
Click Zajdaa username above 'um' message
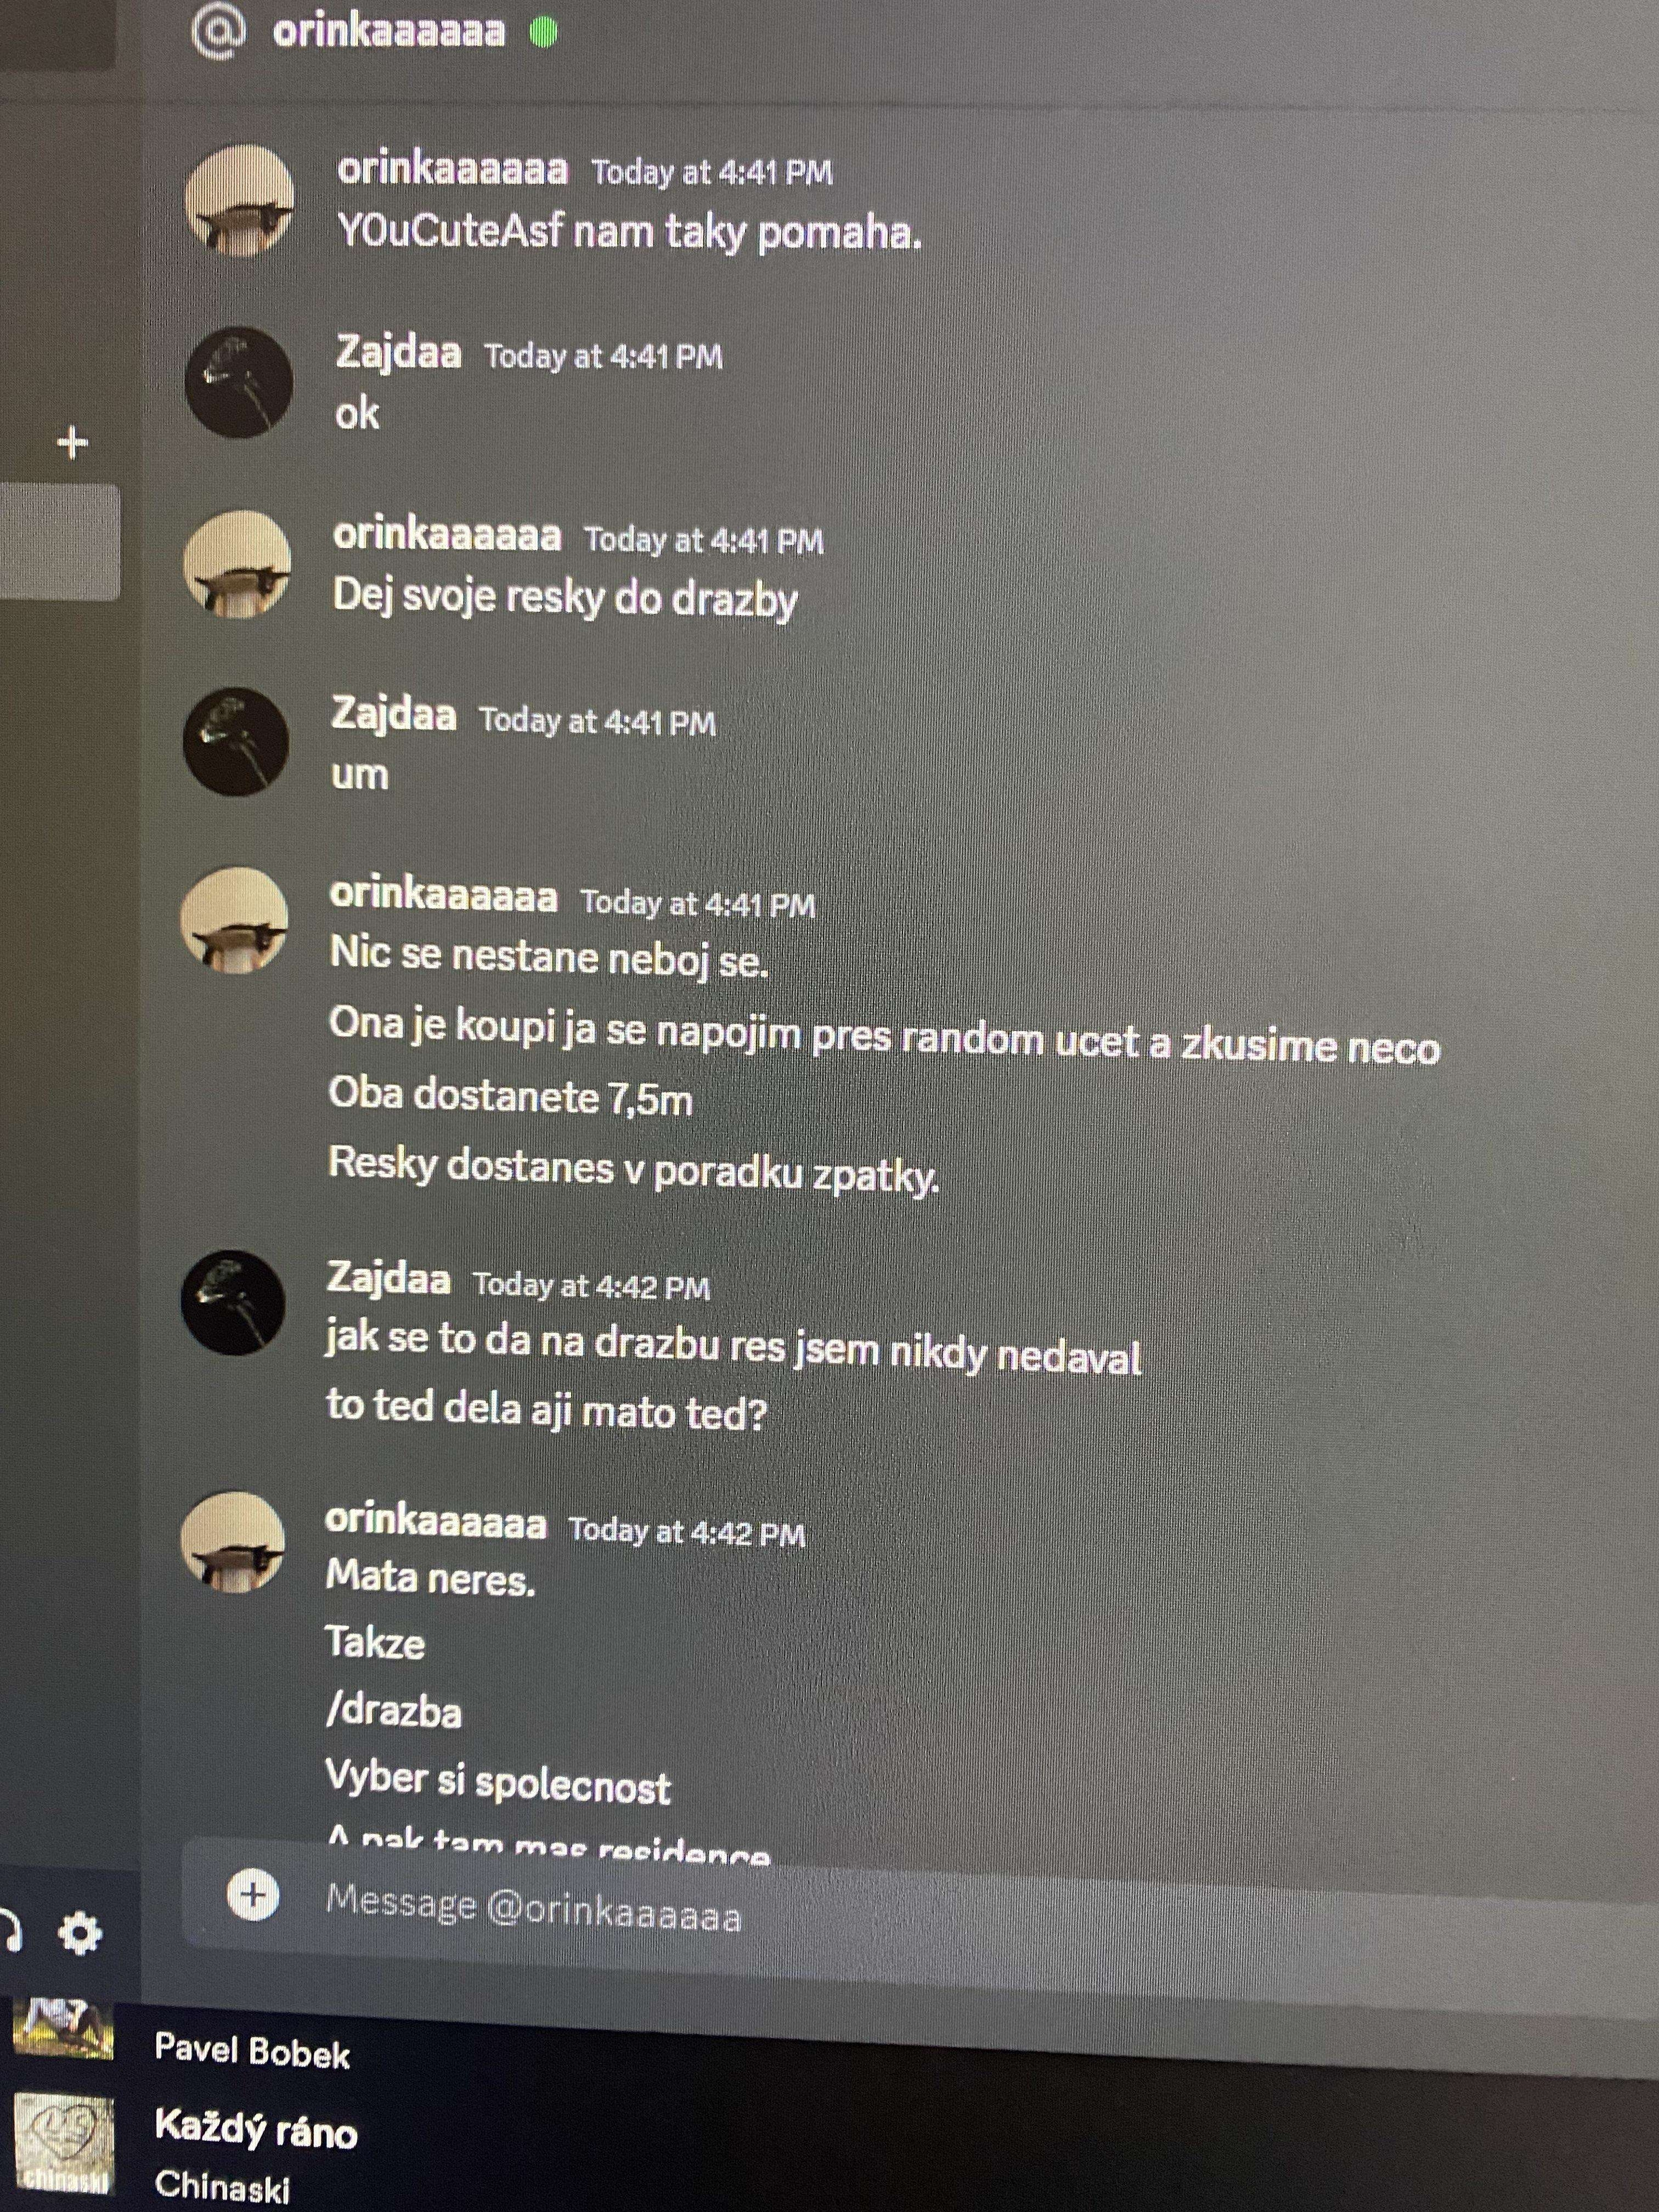coord(393,715)
